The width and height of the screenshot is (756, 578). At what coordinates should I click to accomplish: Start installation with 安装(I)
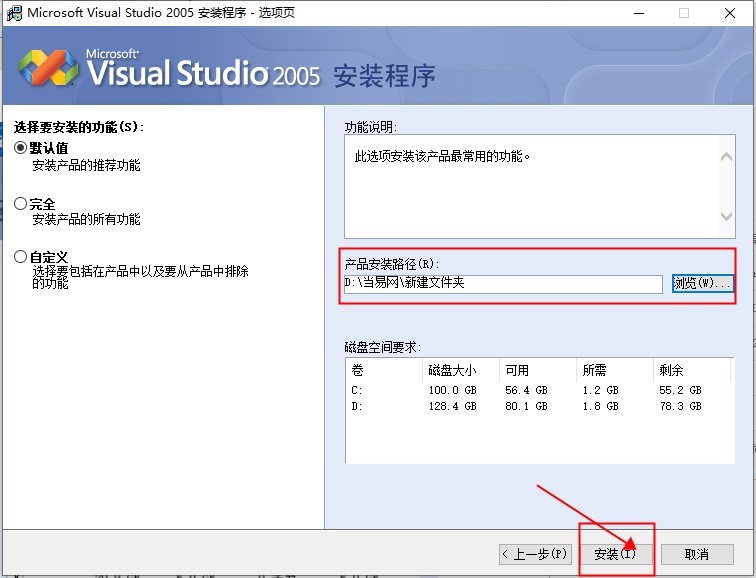615,554
